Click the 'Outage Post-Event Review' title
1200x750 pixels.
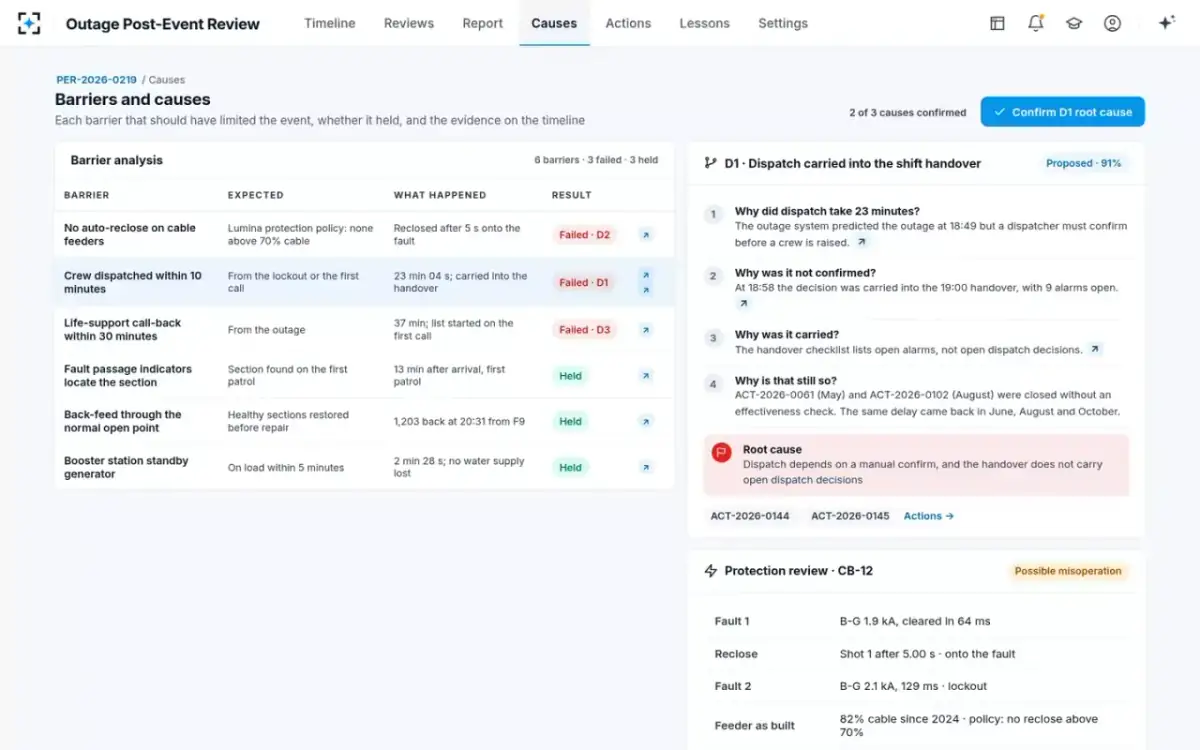[163, 23]
